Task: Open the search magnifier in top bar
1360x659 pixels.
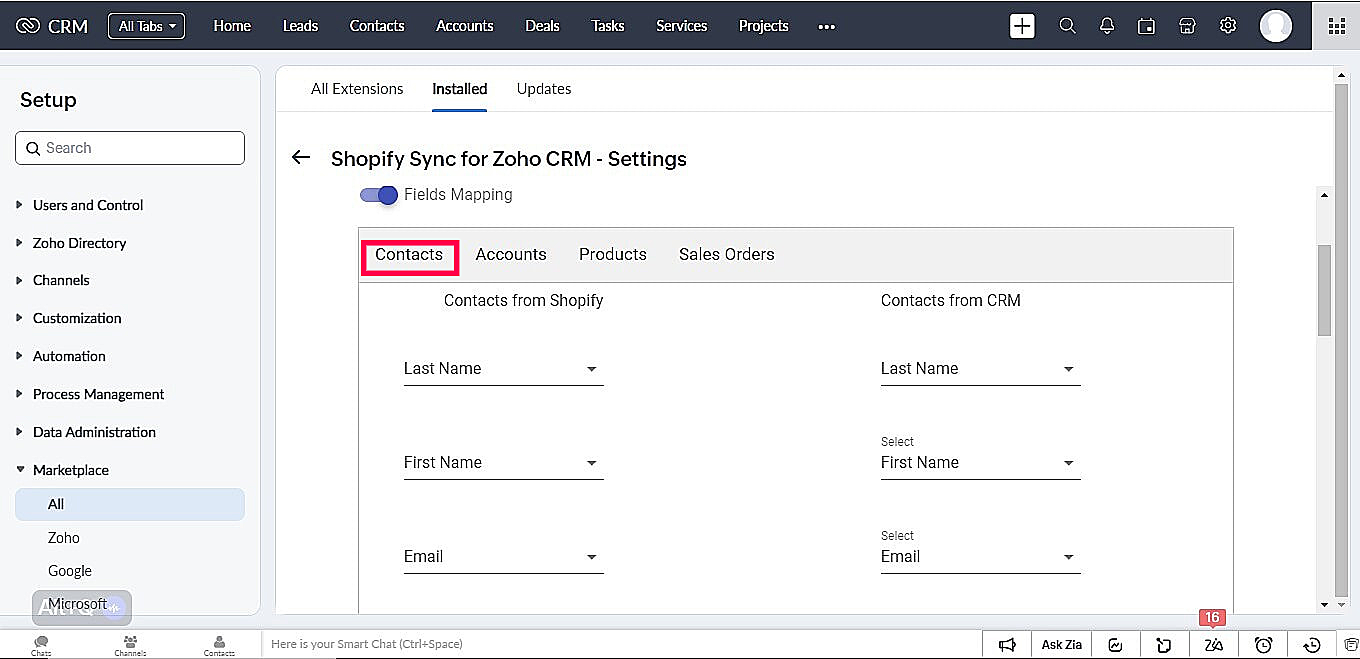Action: (1068, 26)
